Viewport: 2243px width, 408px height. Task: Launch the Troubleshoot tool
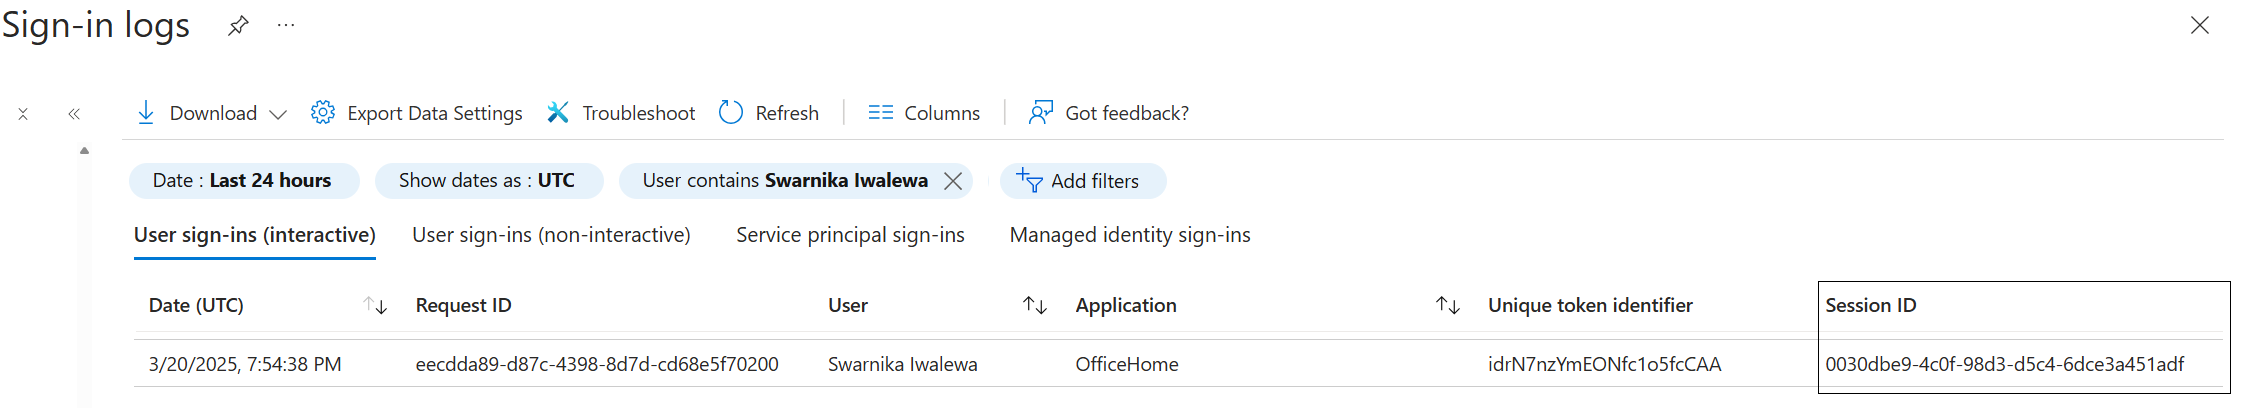(x=558, y=113)
